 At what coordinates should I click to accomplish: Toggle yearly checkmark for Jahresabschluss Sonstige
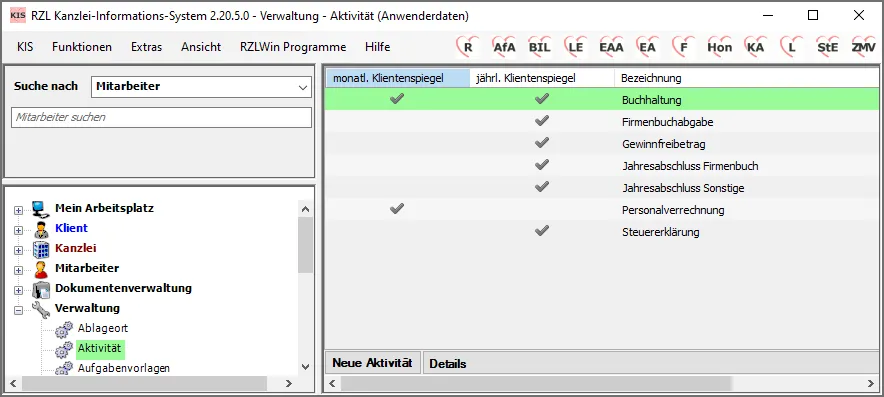pos(542,187)
